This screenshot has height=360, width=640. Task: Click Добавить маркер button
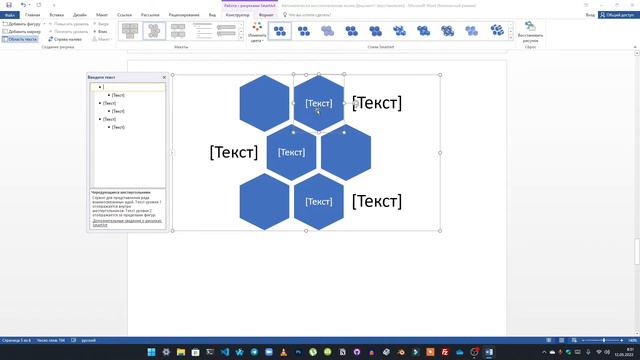coord(22,31)
